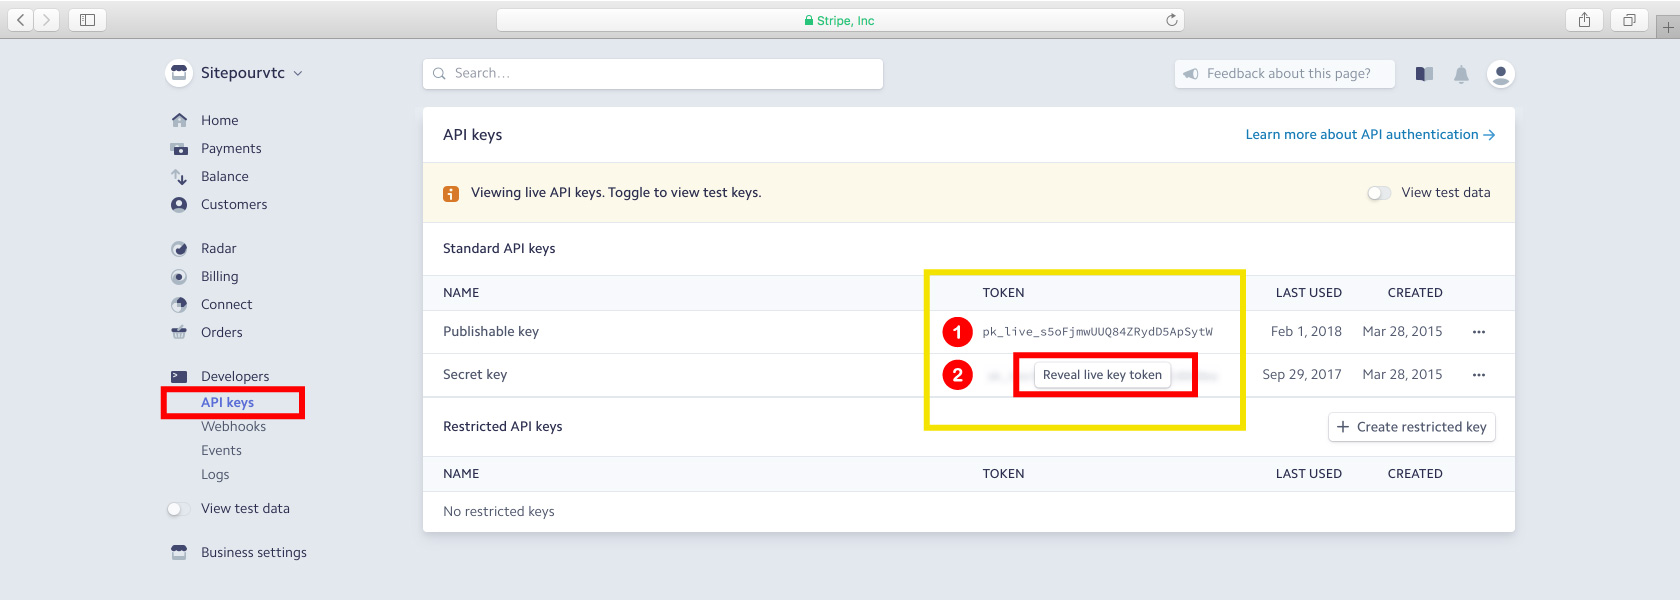
Task: Open Learn more about API authentication link
Action: 1370,135
